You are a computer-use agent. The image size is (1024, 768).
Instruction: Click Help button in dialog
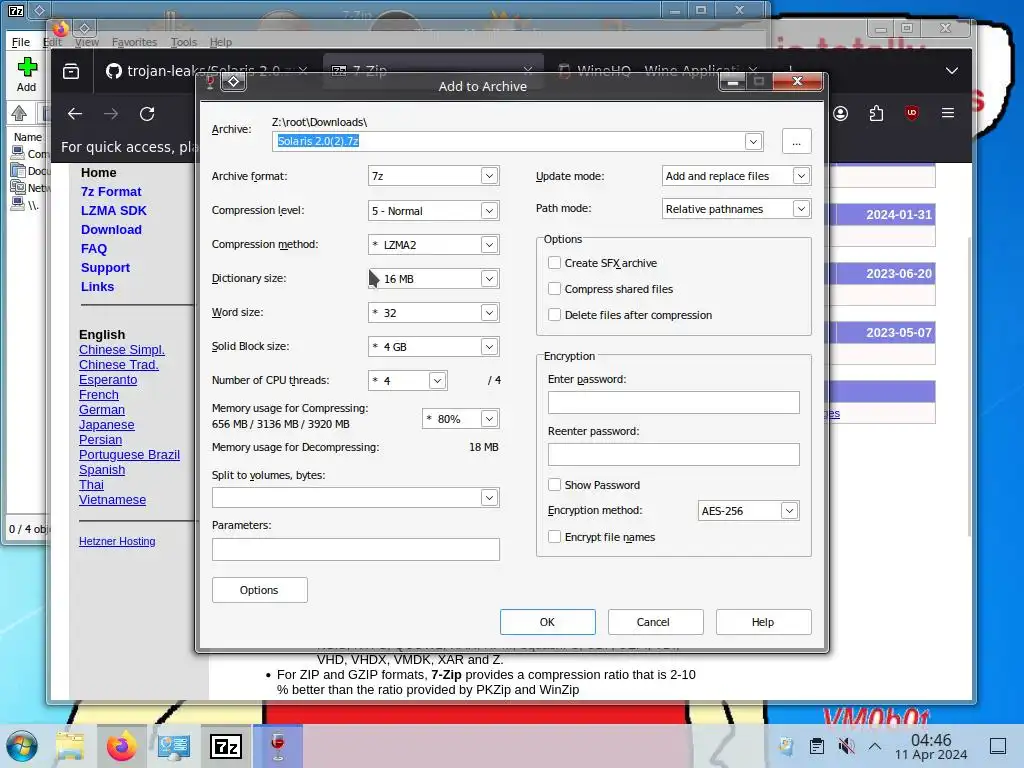(763, 622)
